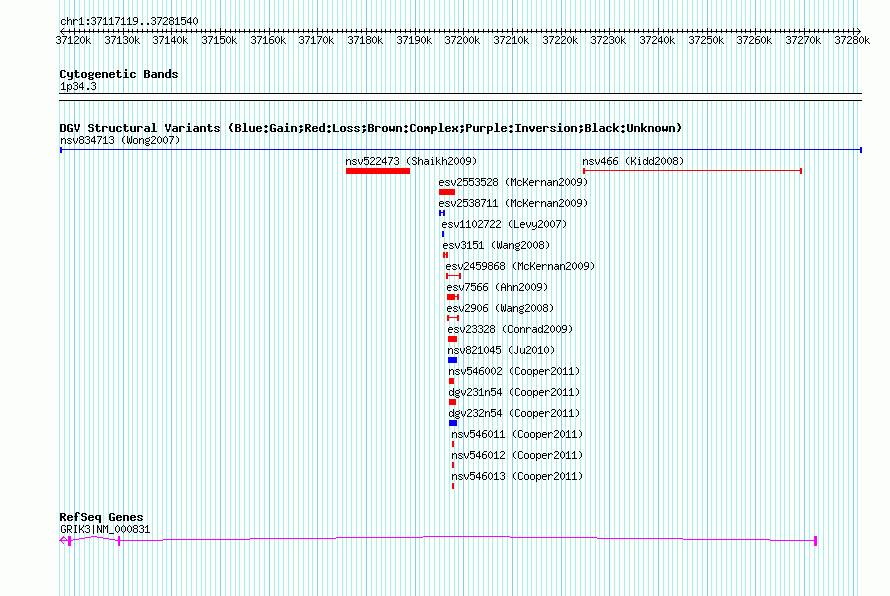The height and width of the screenshot is (596, 890).
Task: Click the esv2553528 (McKernan2009) label
Action: point(513,182)
